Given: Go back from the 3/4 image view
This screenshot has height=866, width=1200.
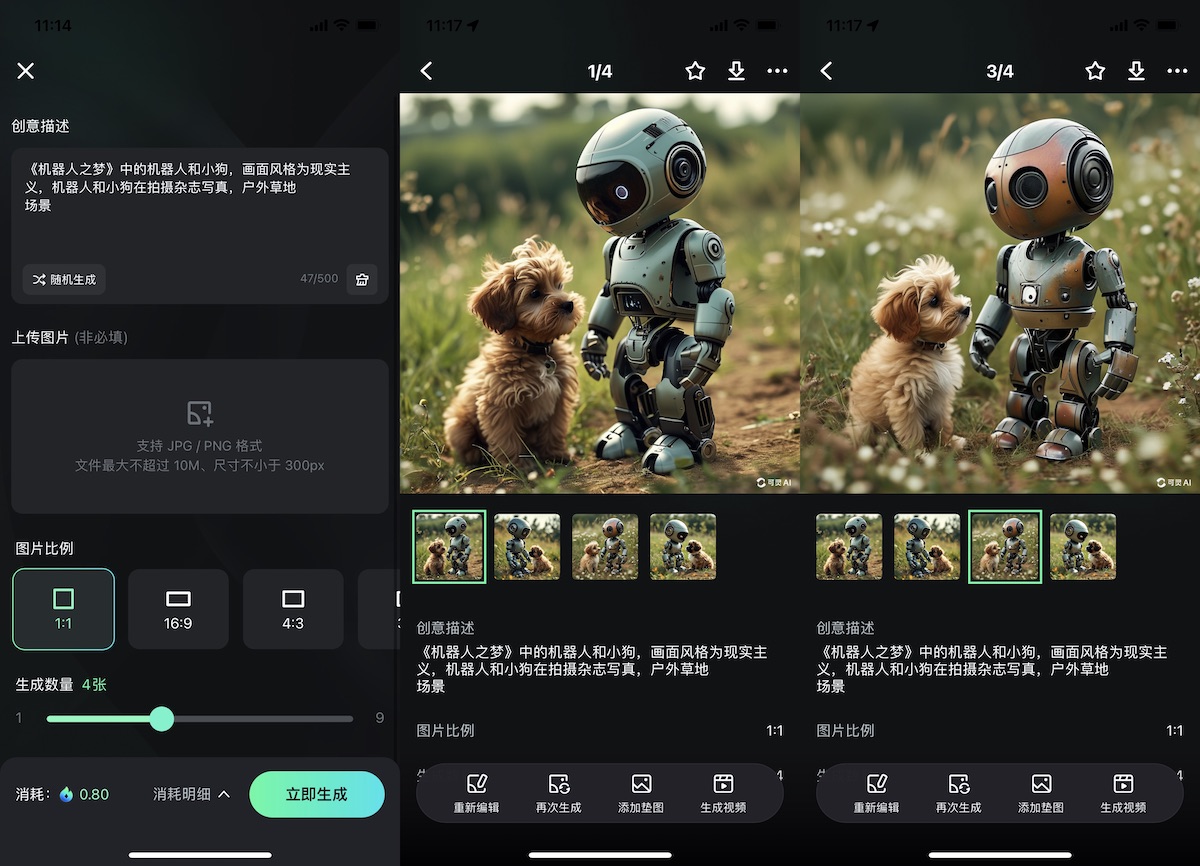Looking at the screenshot, I should click(x=827, y=71).
